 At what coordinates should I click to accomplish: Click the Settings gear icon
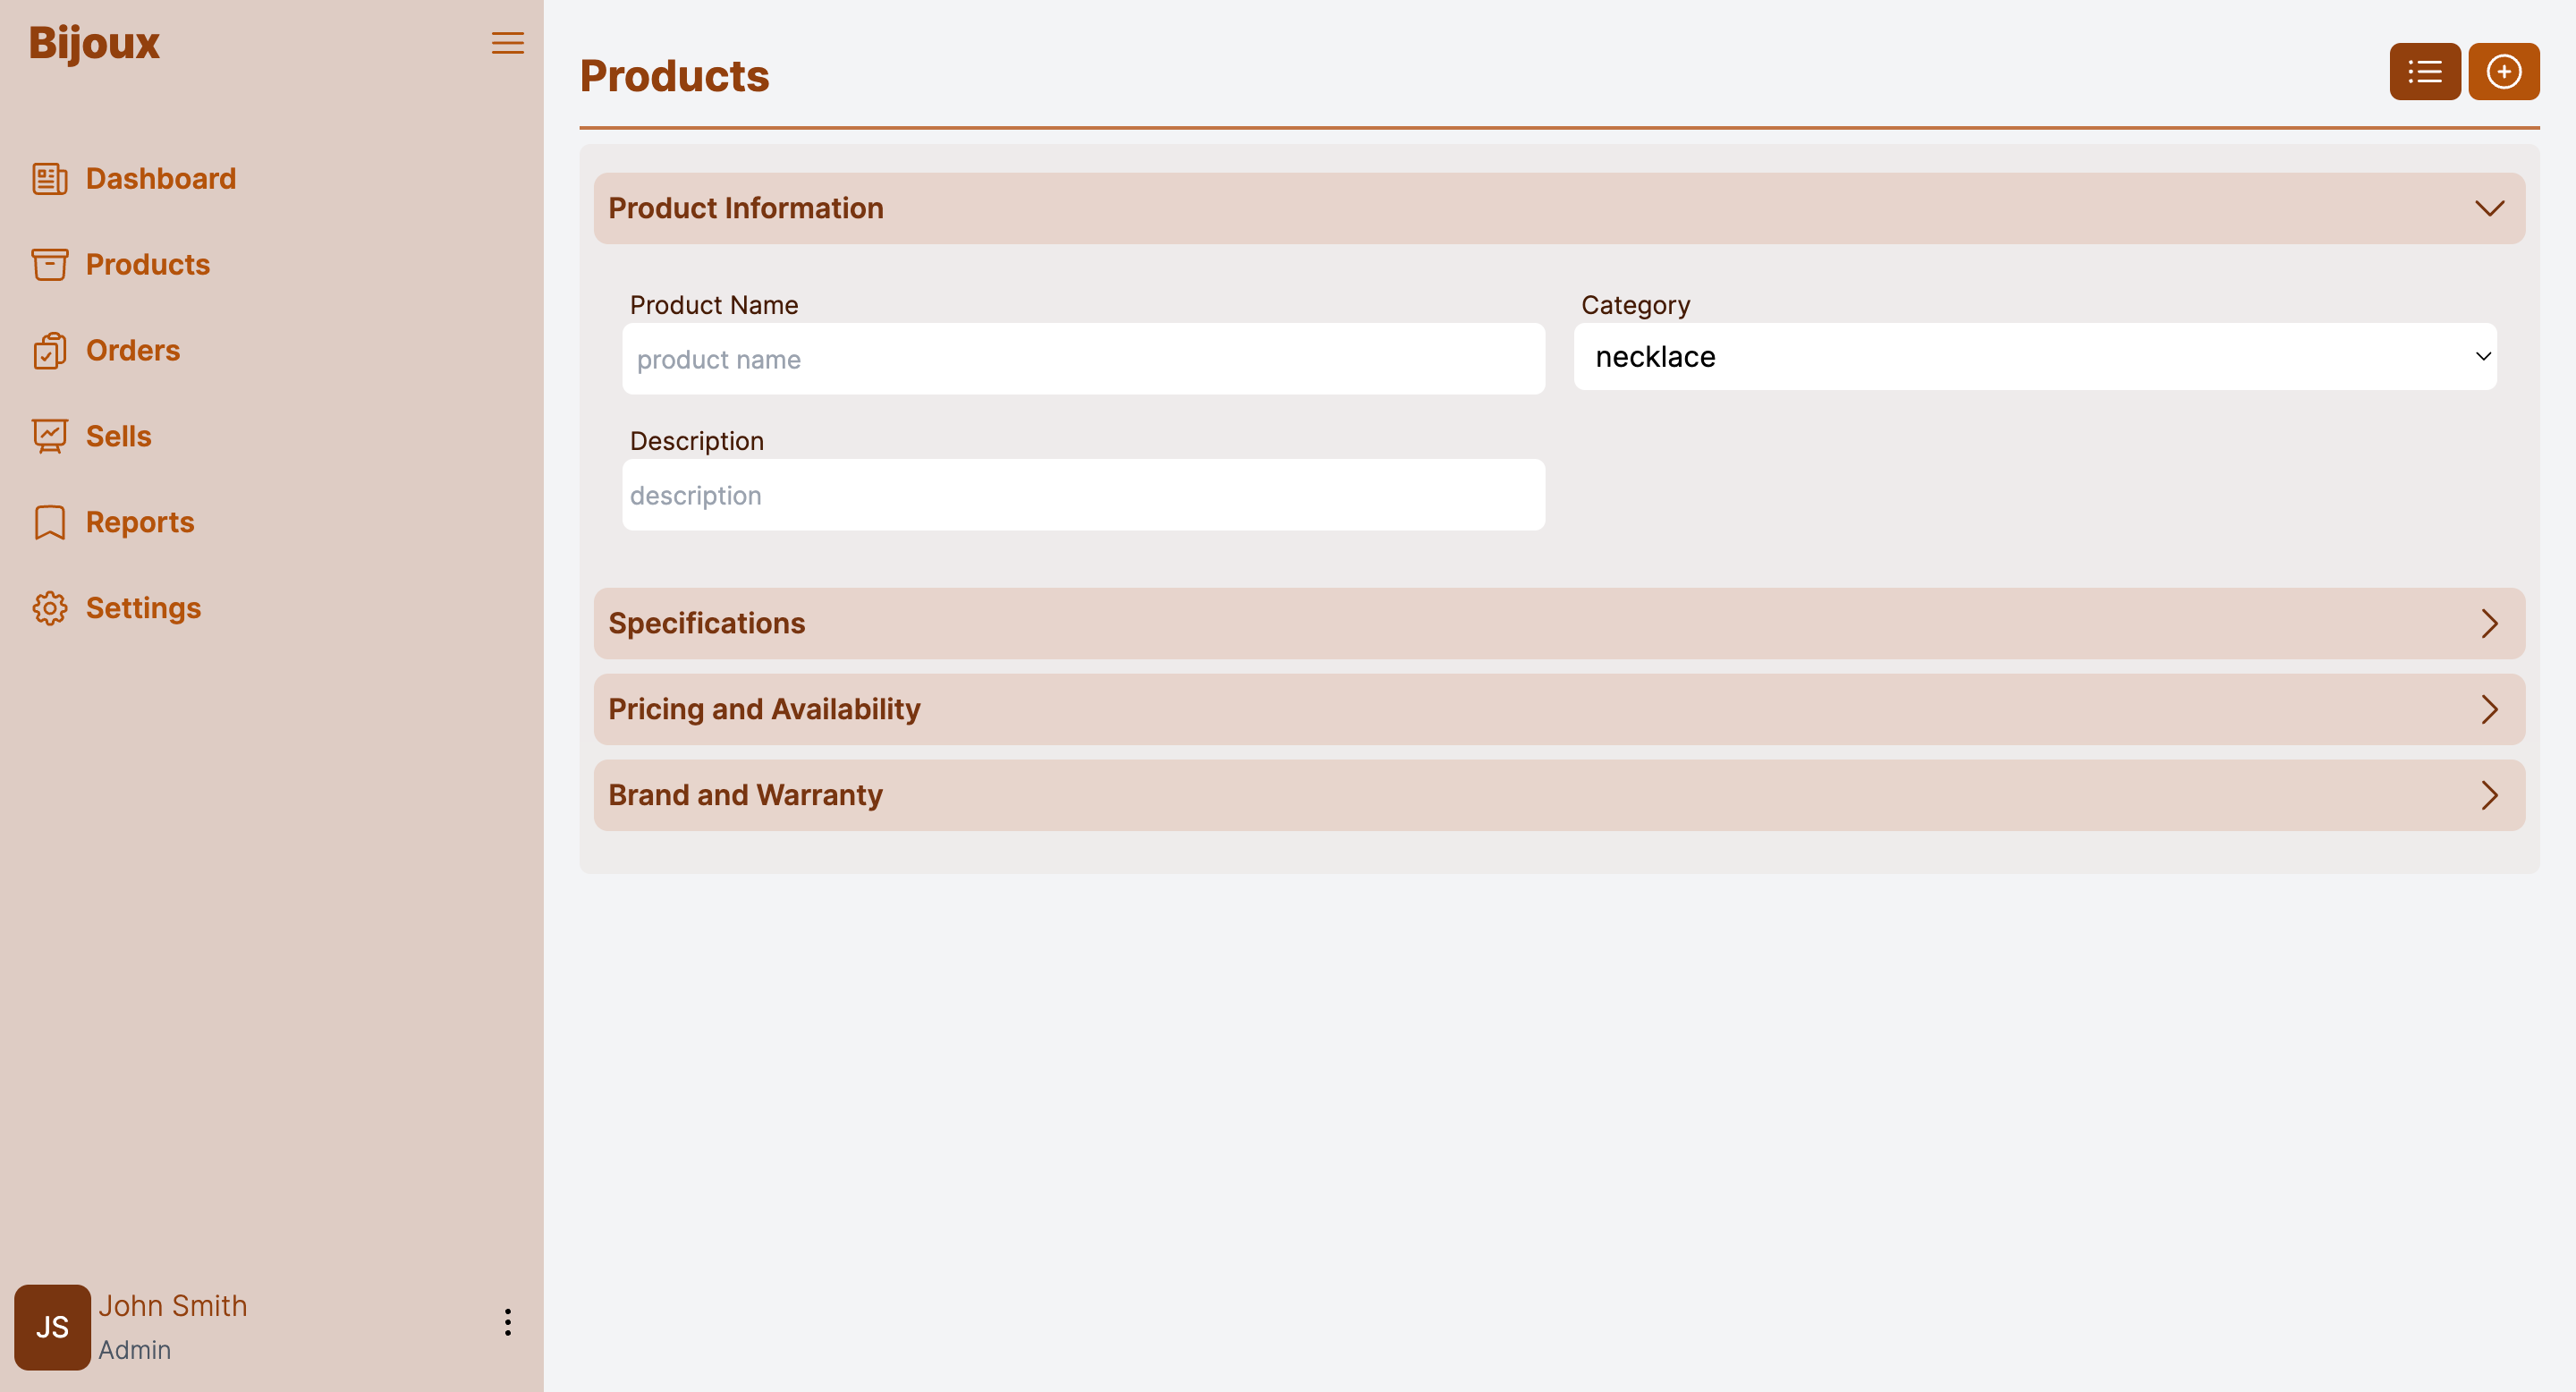tap(49, 609)
